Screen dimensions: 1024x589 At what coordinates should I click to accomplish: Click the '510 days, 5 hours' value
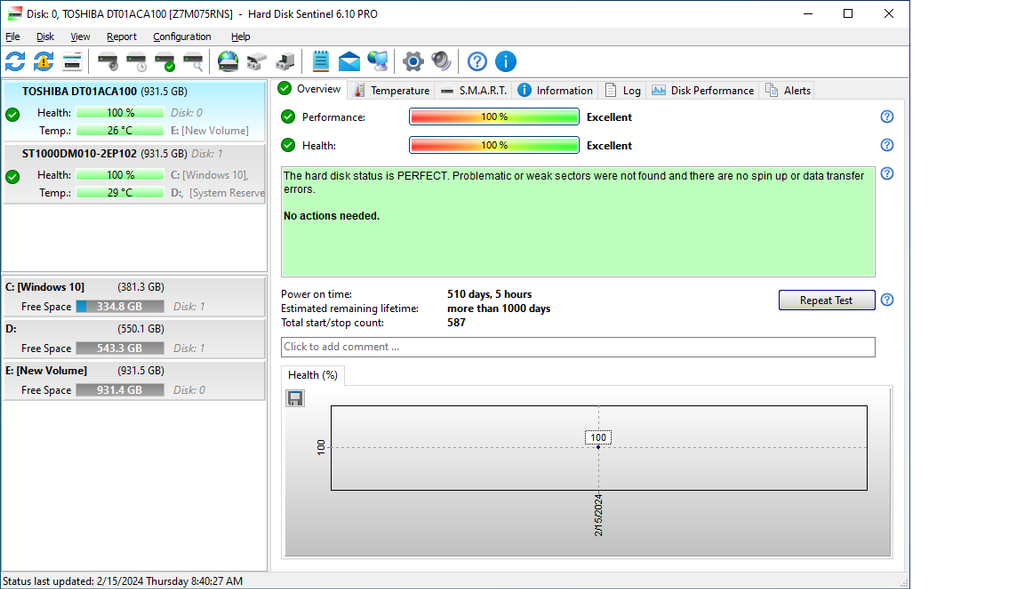[x=489, y=294]
